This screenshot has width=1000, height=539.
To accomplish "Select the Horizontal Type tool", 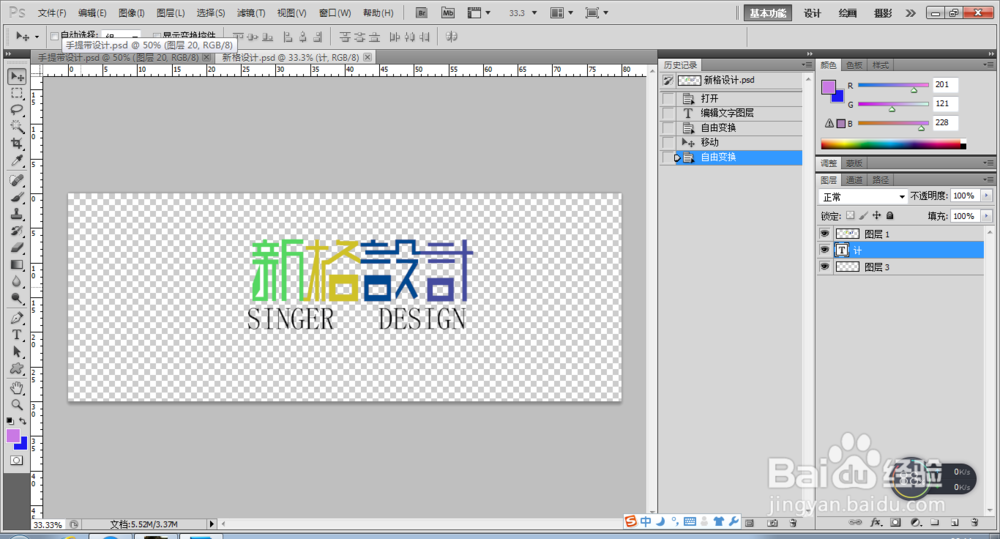I will coord(17,335).
